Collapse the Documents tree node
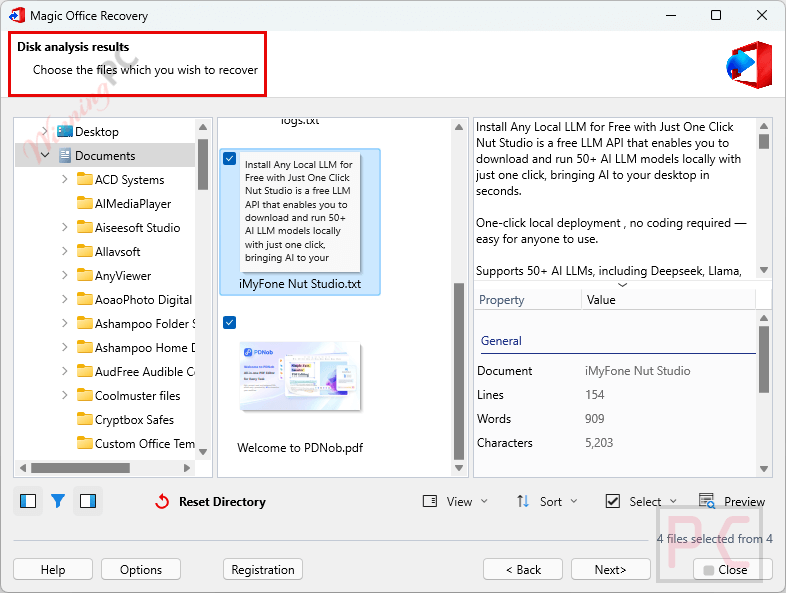 point(45,155)
